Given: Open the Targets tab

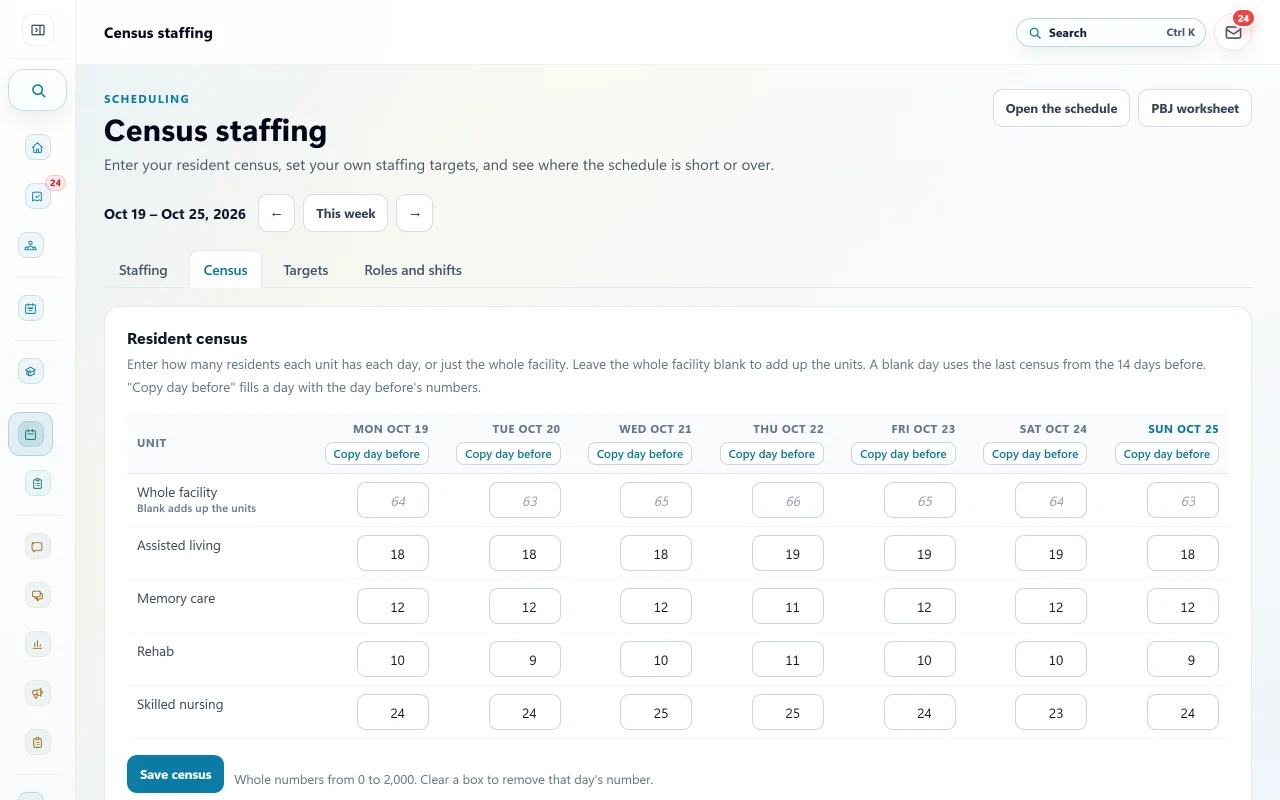Looking at the screenshot, I should coord(306,270).
